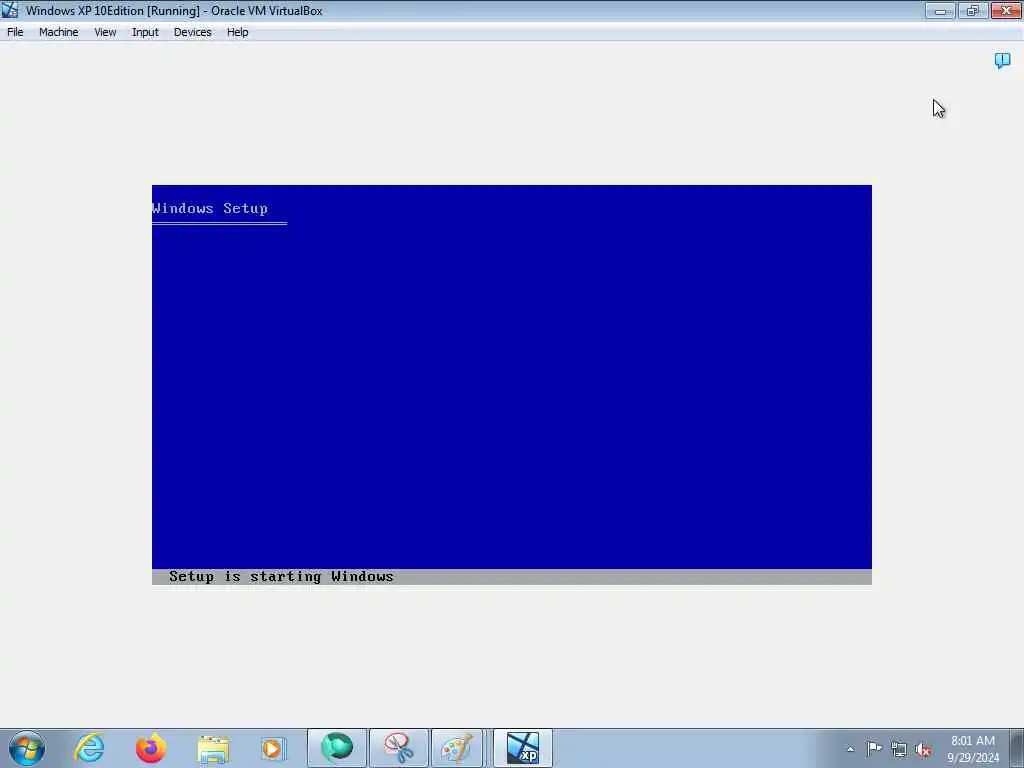1024x768 pixels.
Task: Open the File menu in VirtualBox
Action: 15,32
